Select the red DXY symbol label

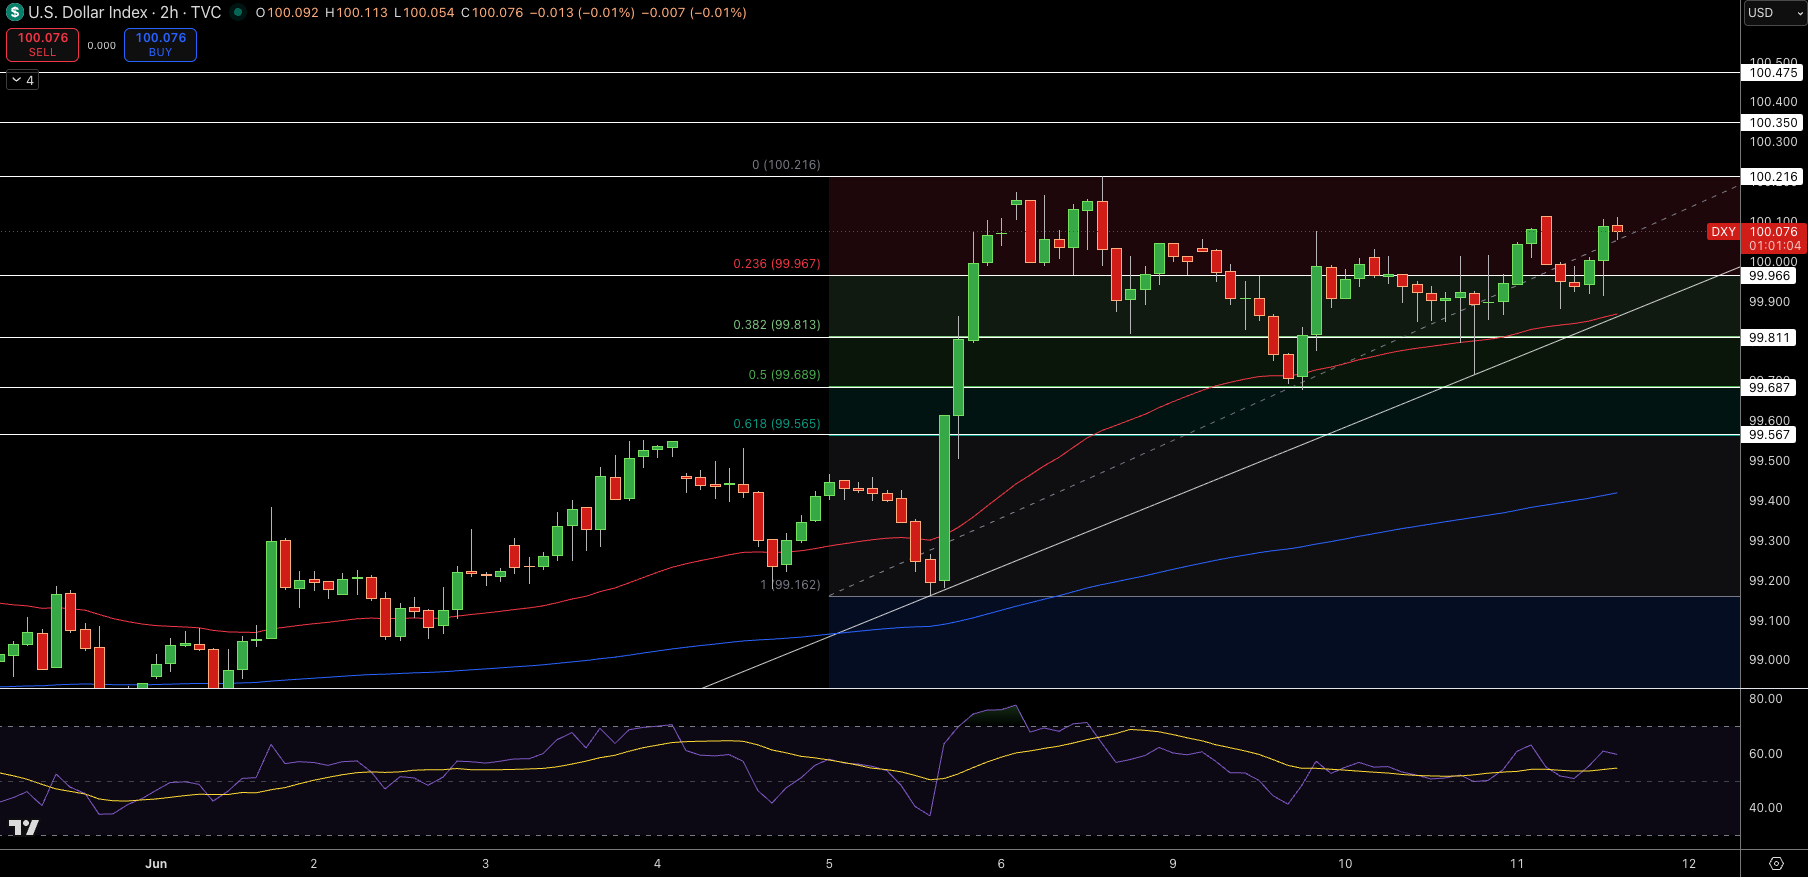click(x=1723, y=232)
